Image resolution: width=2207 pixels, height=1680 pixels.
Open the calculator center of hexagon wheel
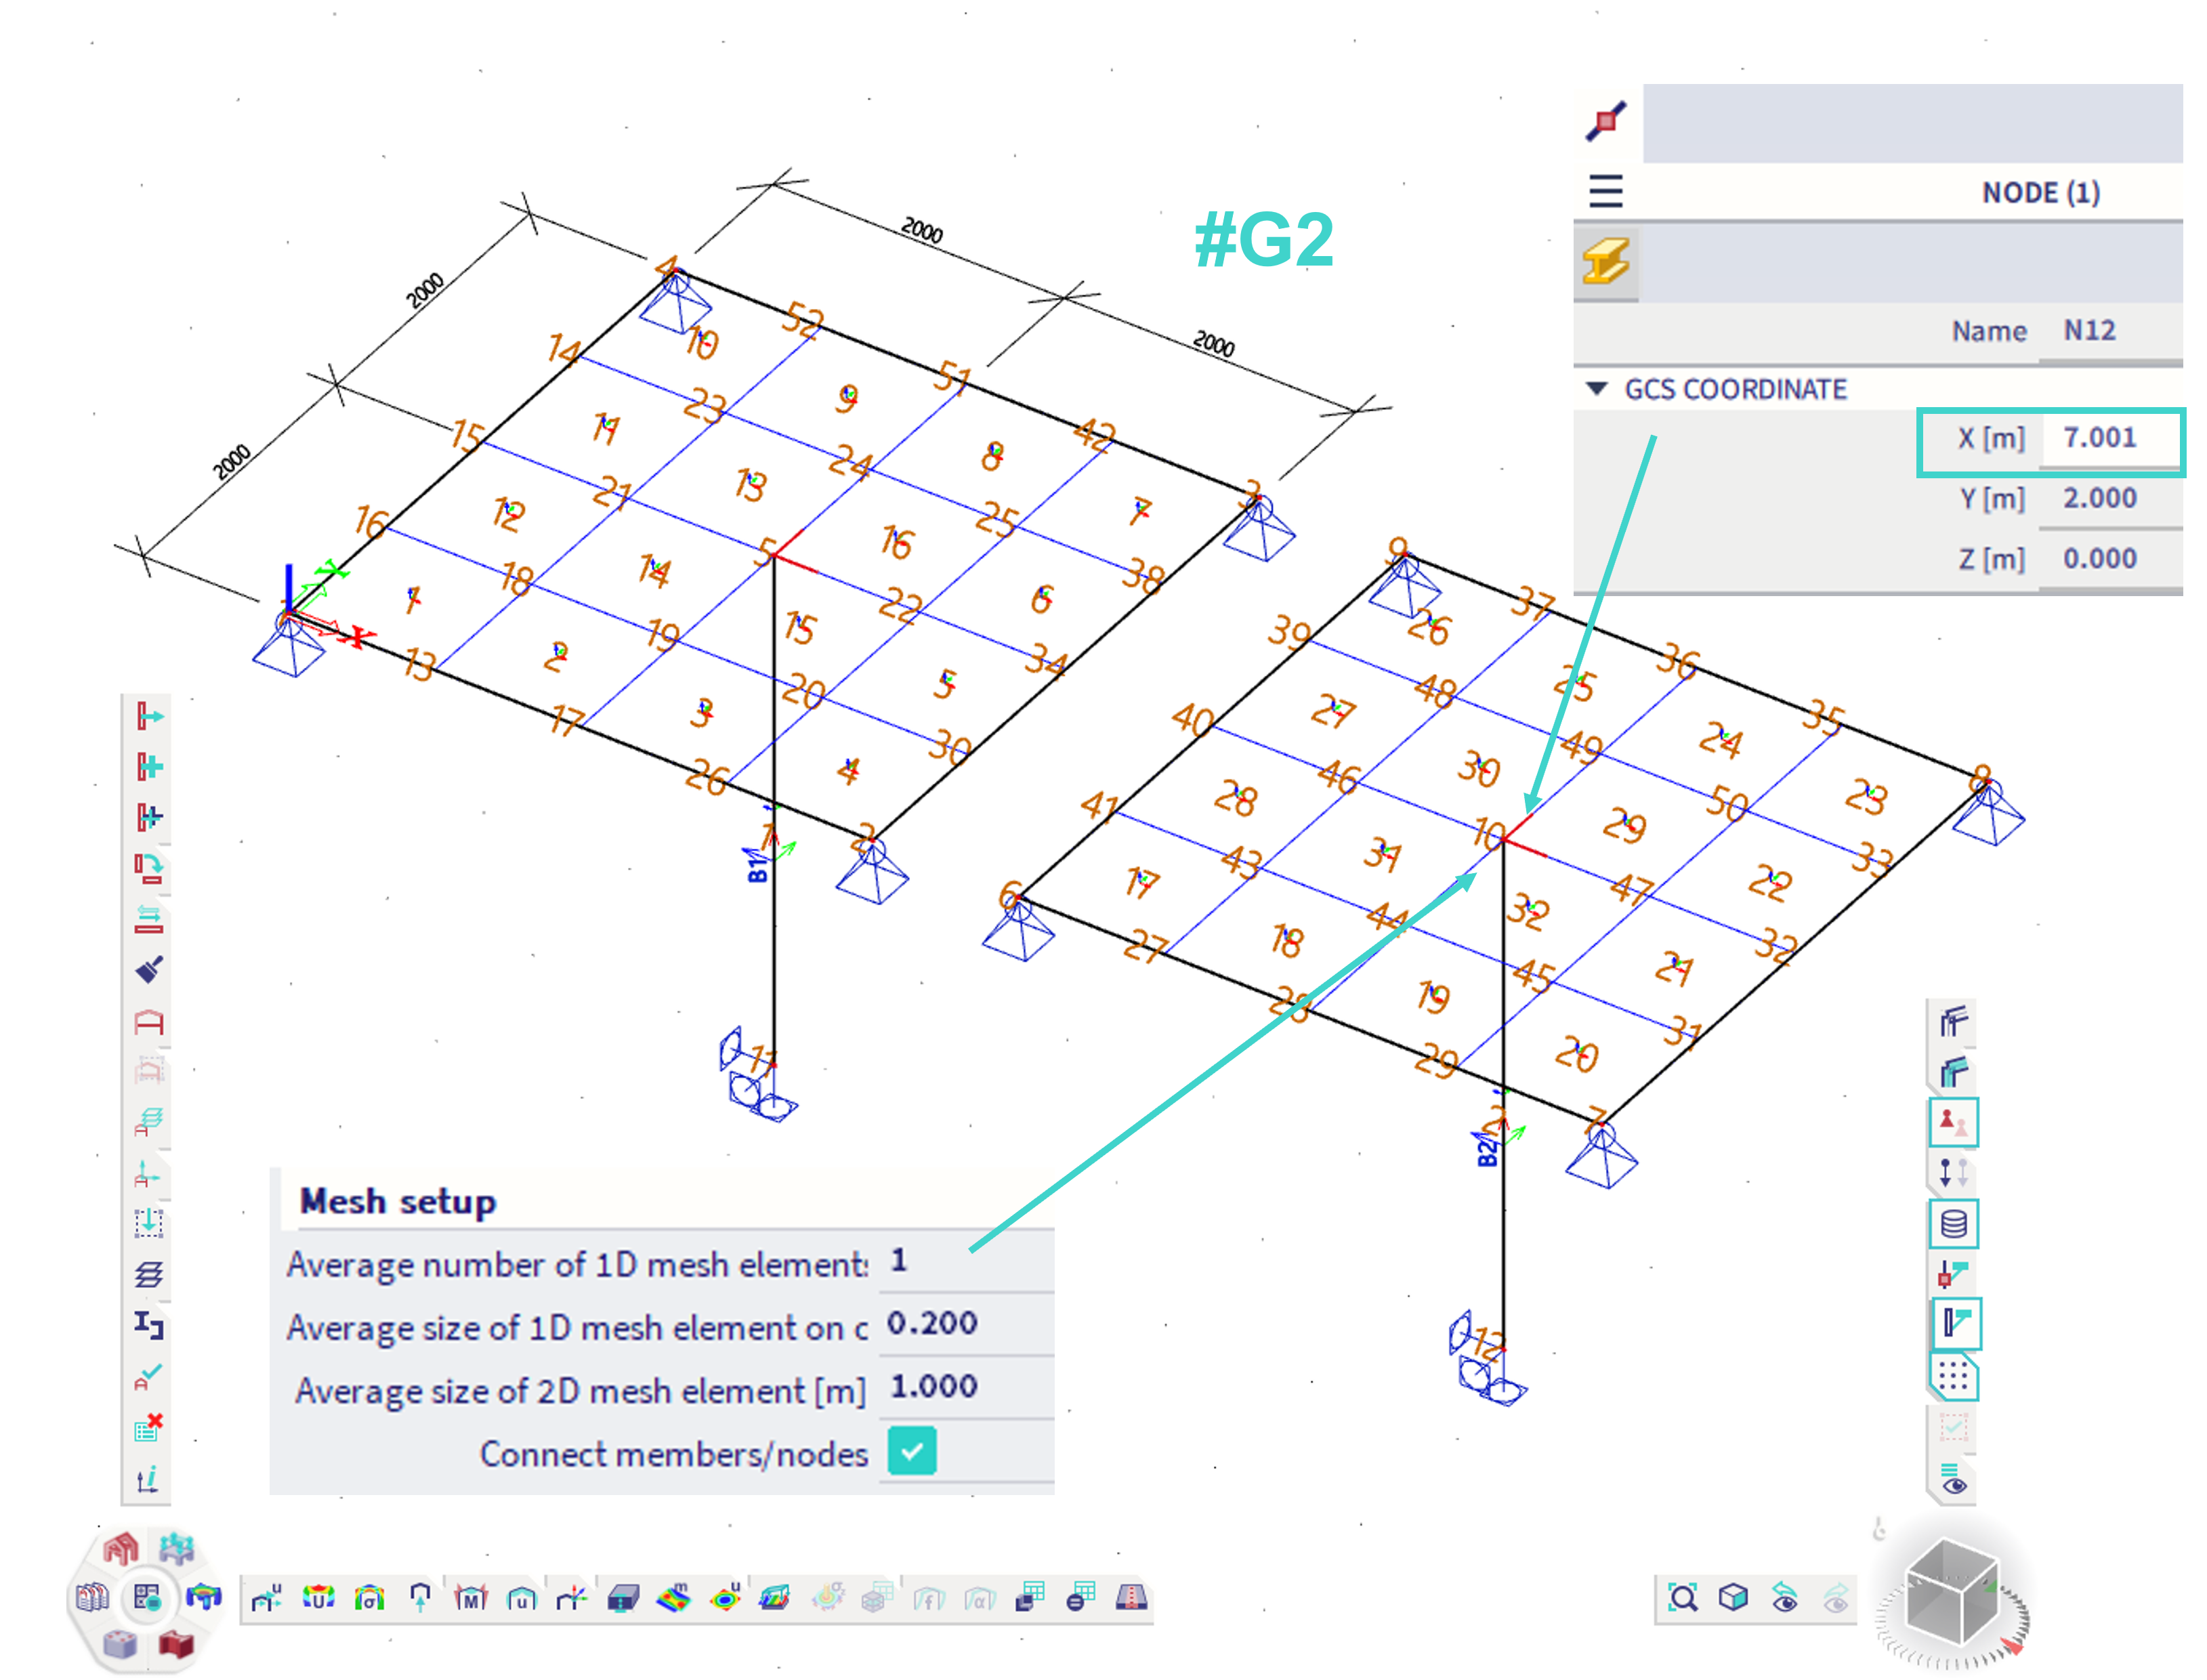(x=147, y=1597)
